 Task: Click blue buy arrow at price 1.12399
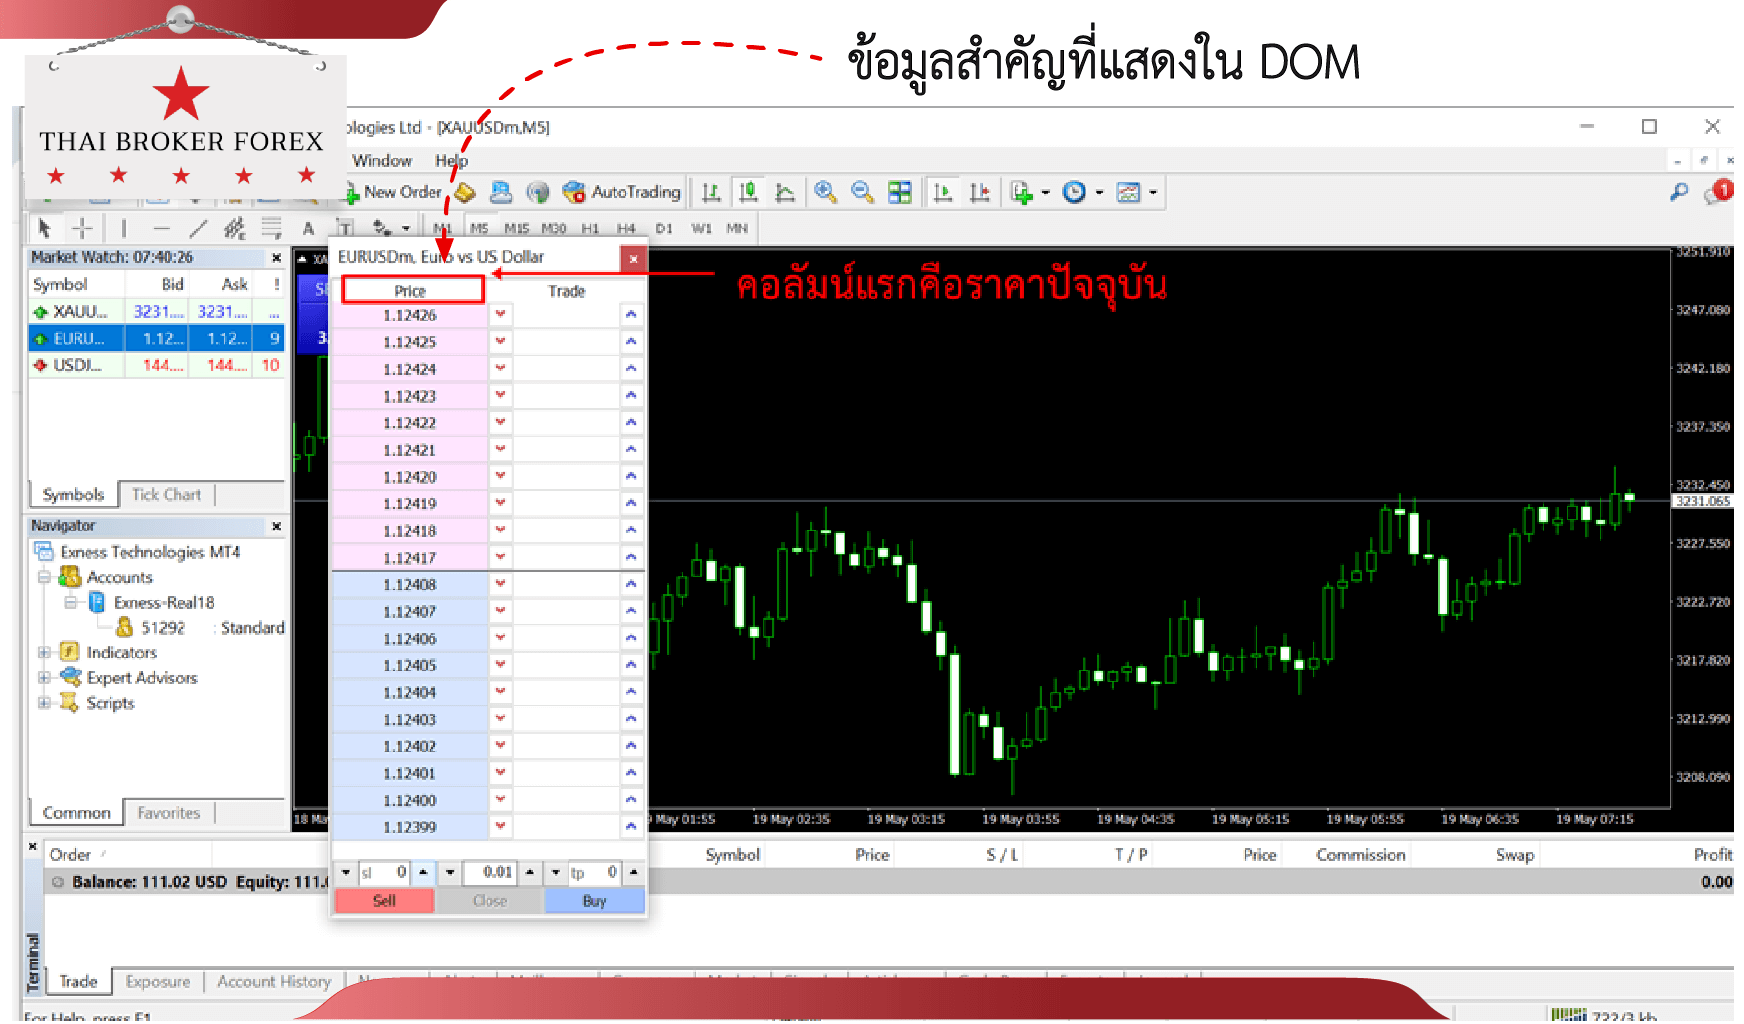pos(631,826)
